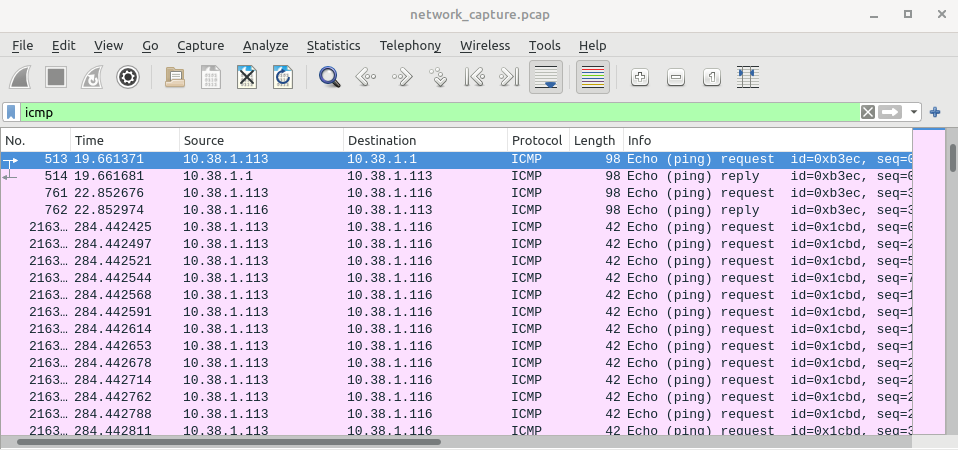This screenshot has height=450, width=958.
Task: Open the Edit menu
Action: coord(64,46)
